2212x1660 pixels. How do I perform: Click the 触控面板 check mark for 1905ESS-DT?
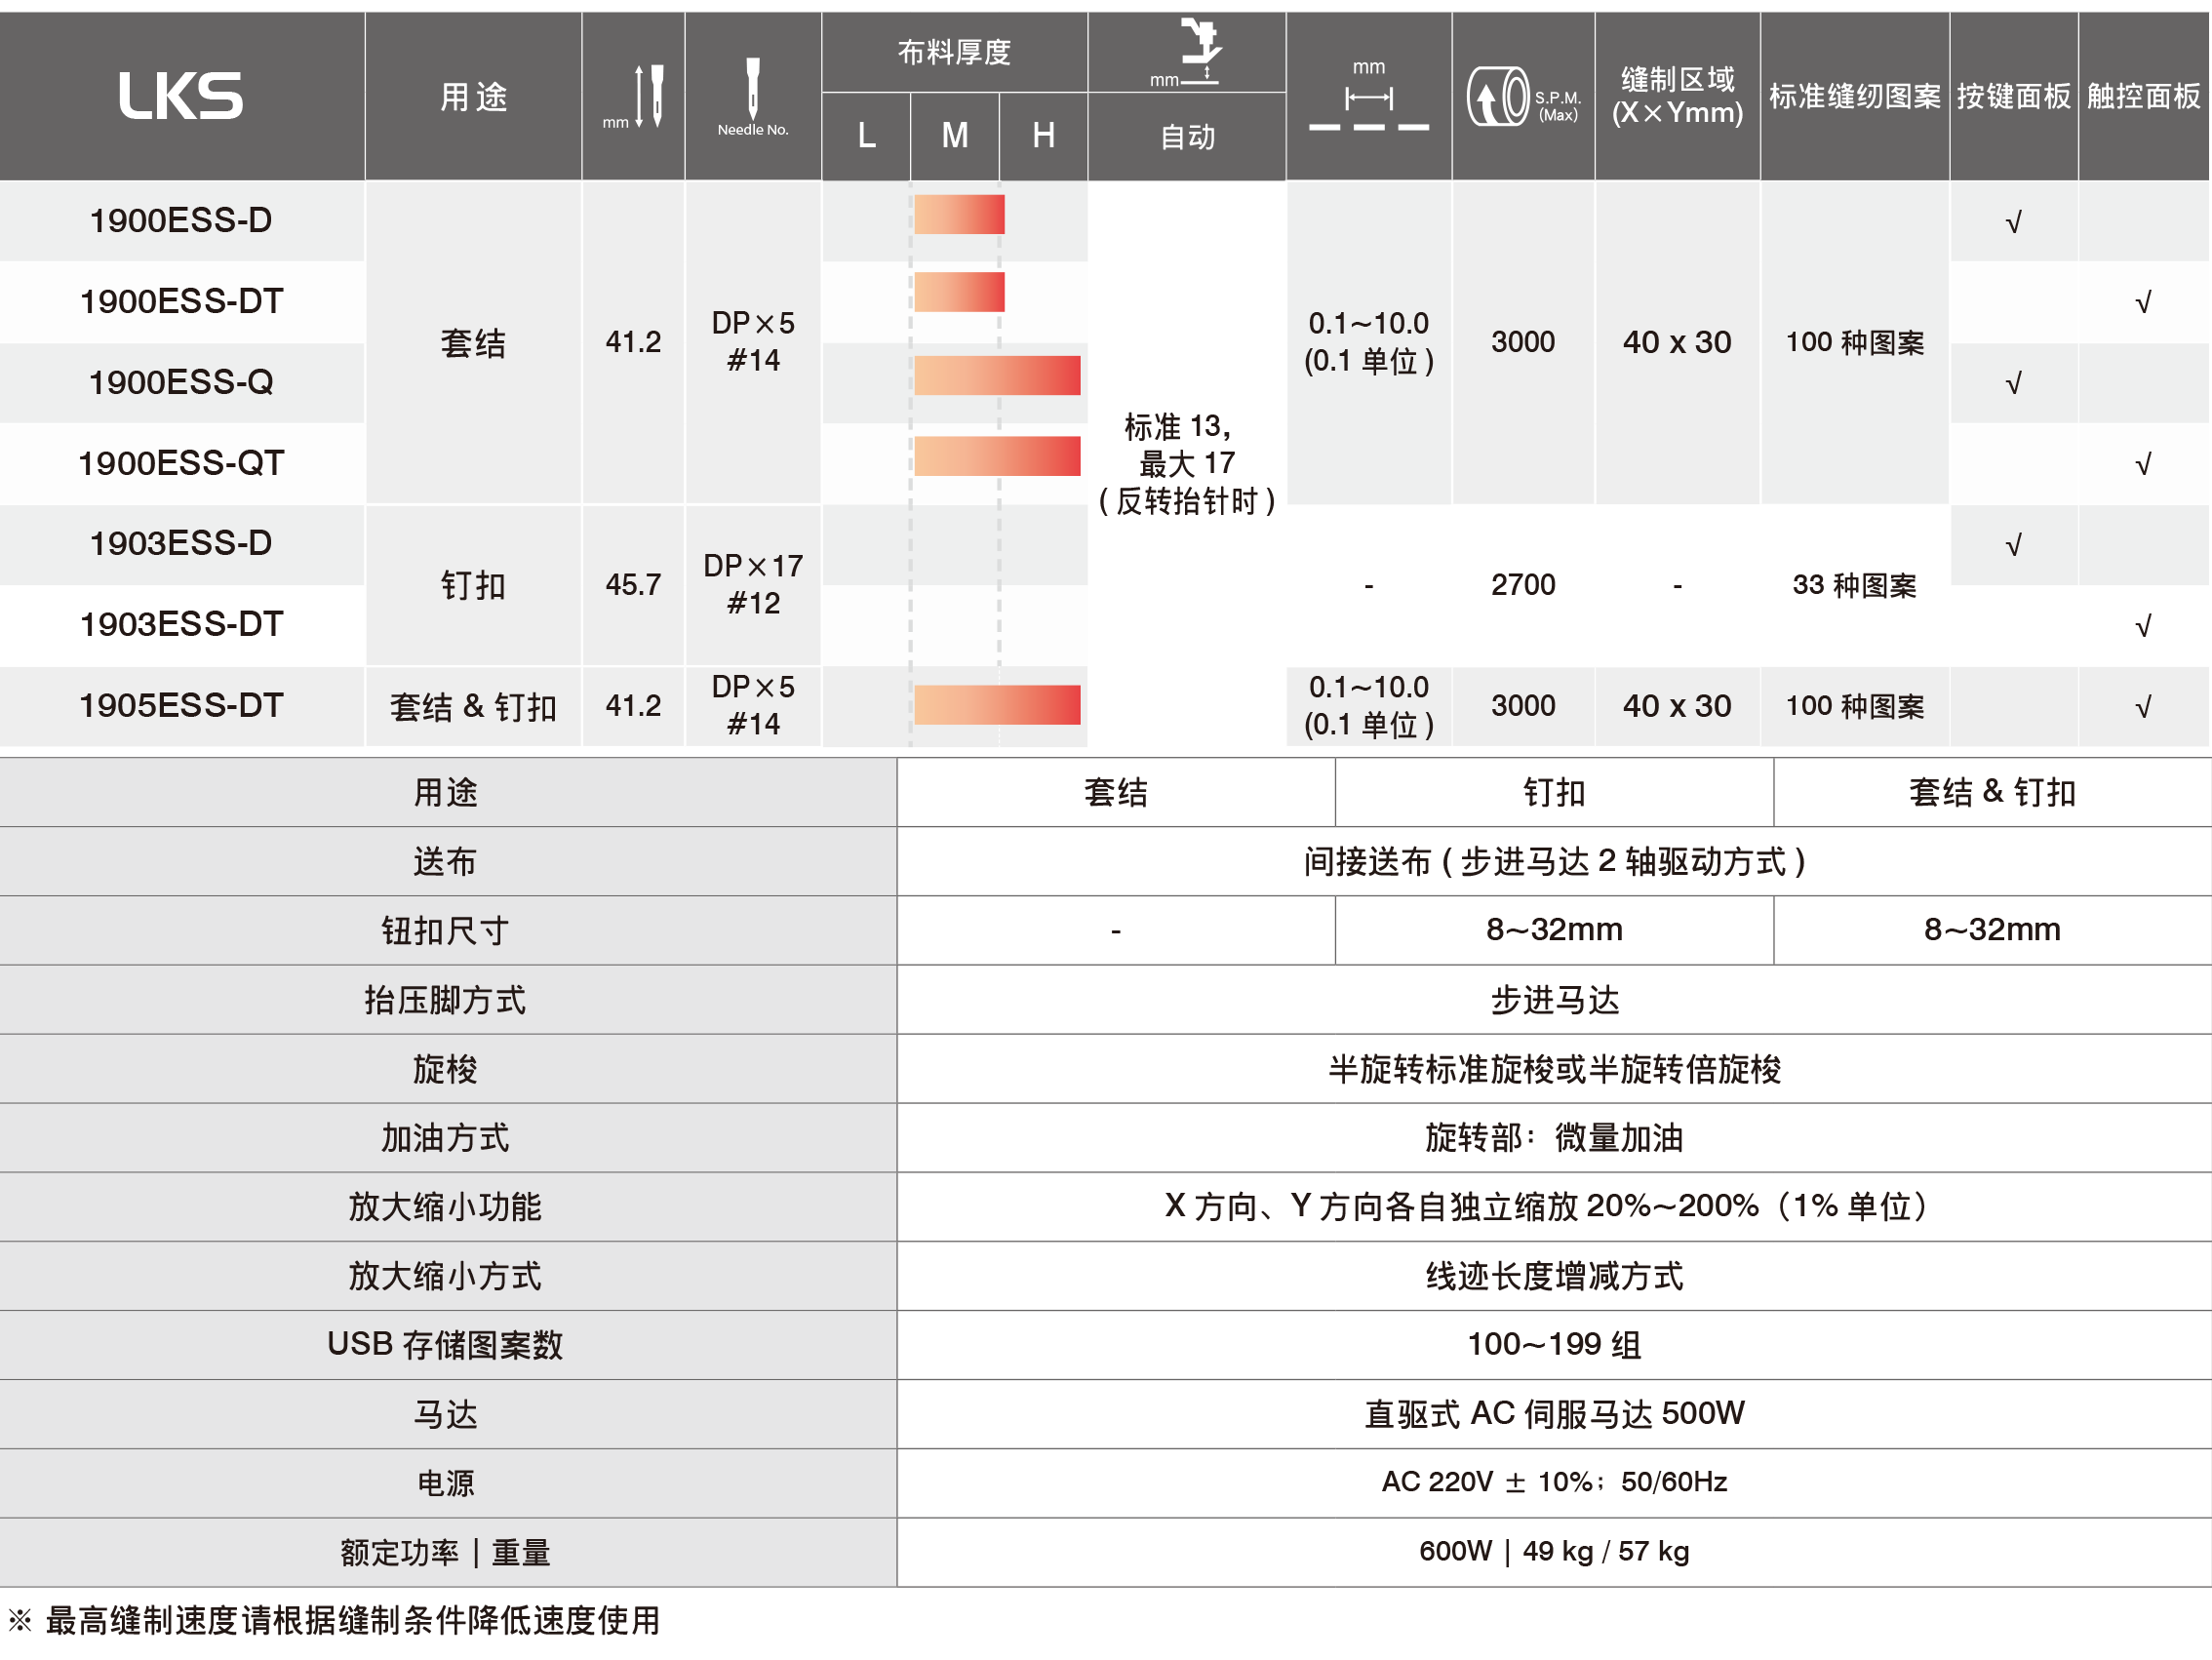2143,707
